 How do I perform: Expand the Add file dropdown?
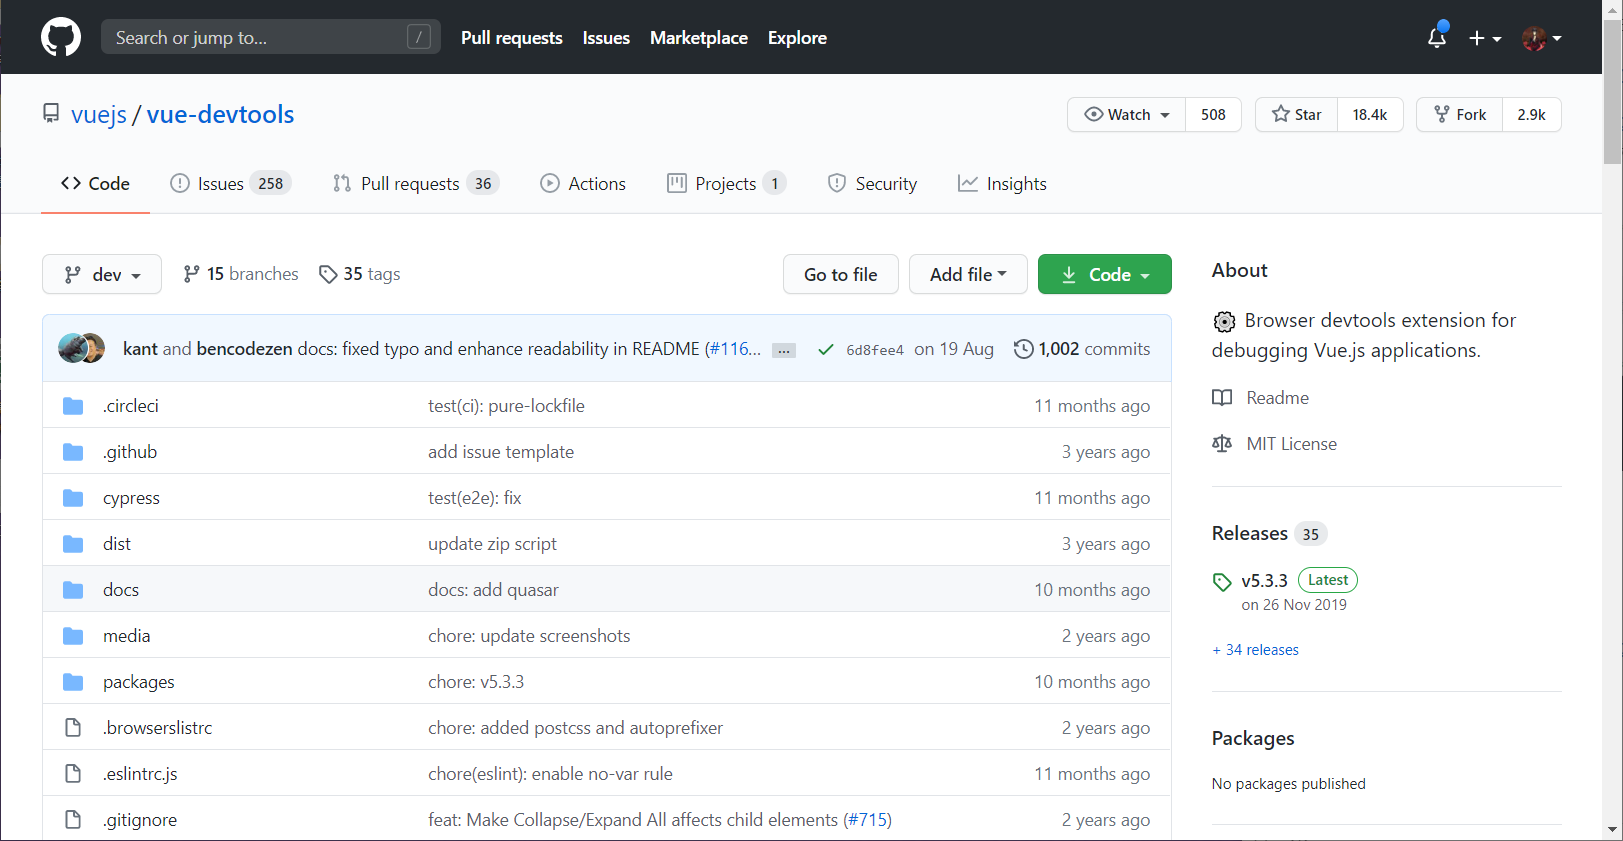point(968,274)
